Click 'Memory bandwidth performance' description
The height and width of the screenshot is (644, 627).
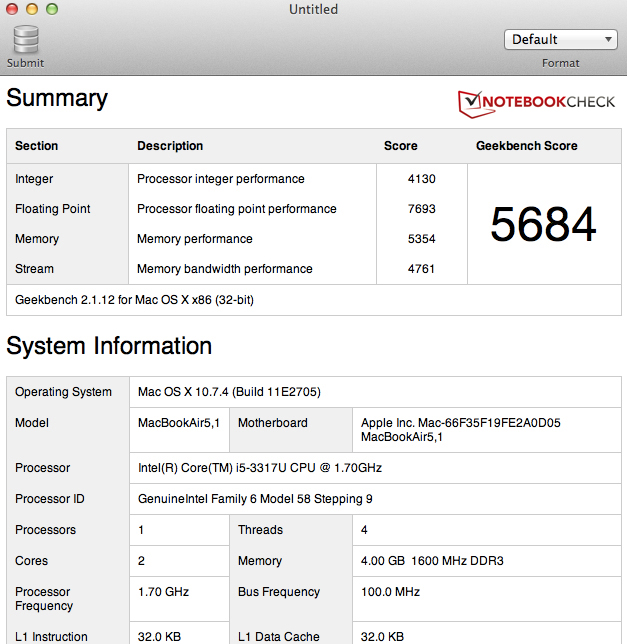[225, 269]
